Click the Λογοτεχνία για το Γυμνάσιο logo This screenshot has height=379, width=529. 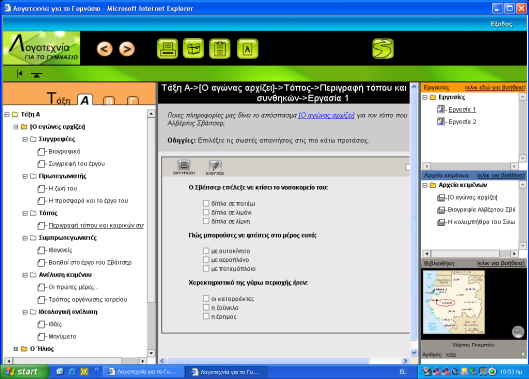(41, 48)
